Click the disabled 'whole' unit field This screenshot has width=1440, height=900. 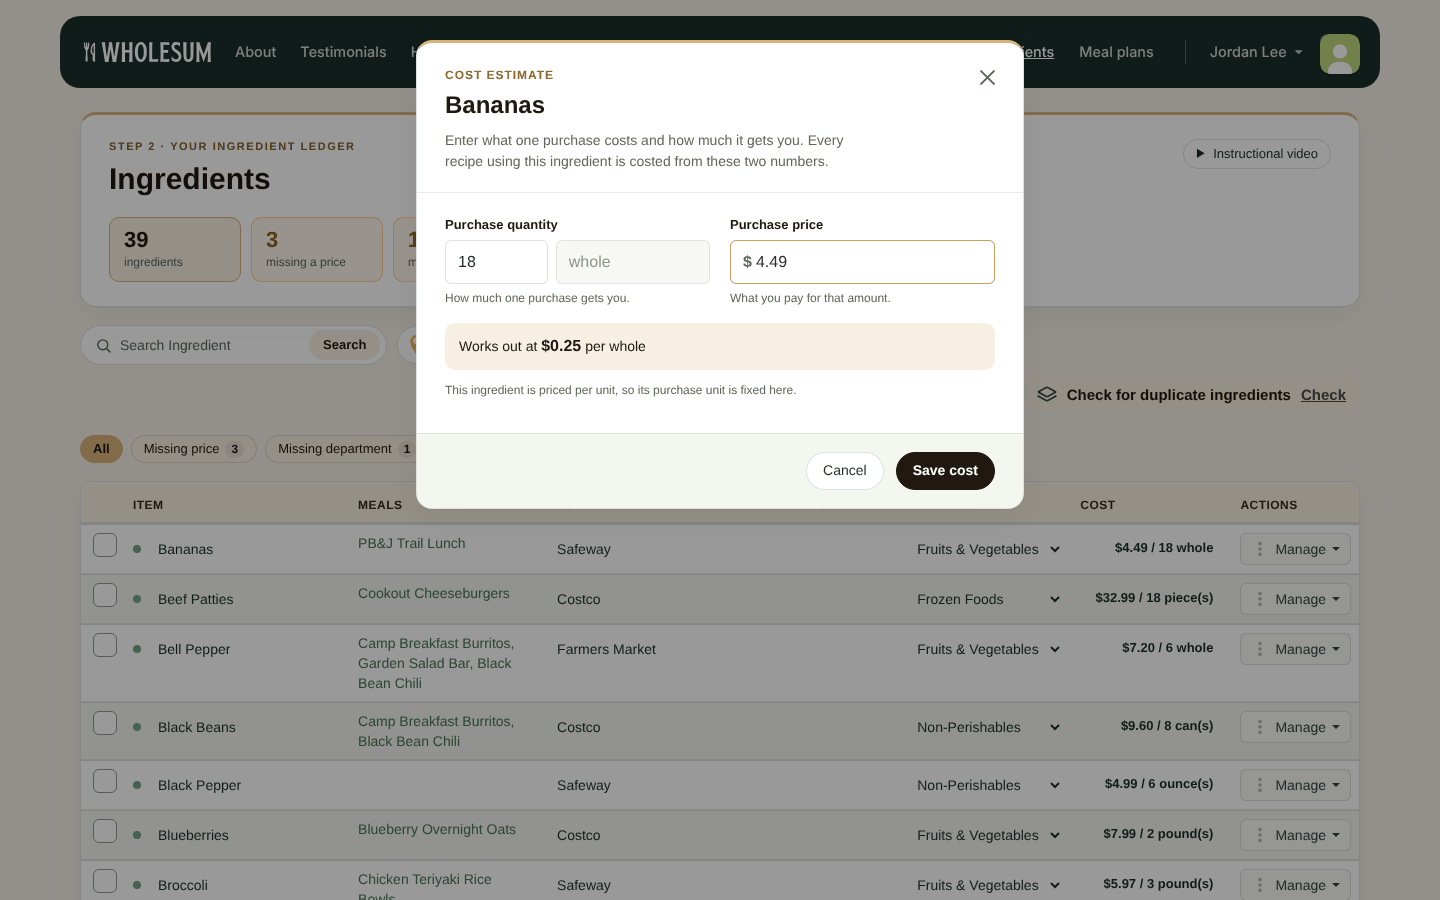point(633,262)
